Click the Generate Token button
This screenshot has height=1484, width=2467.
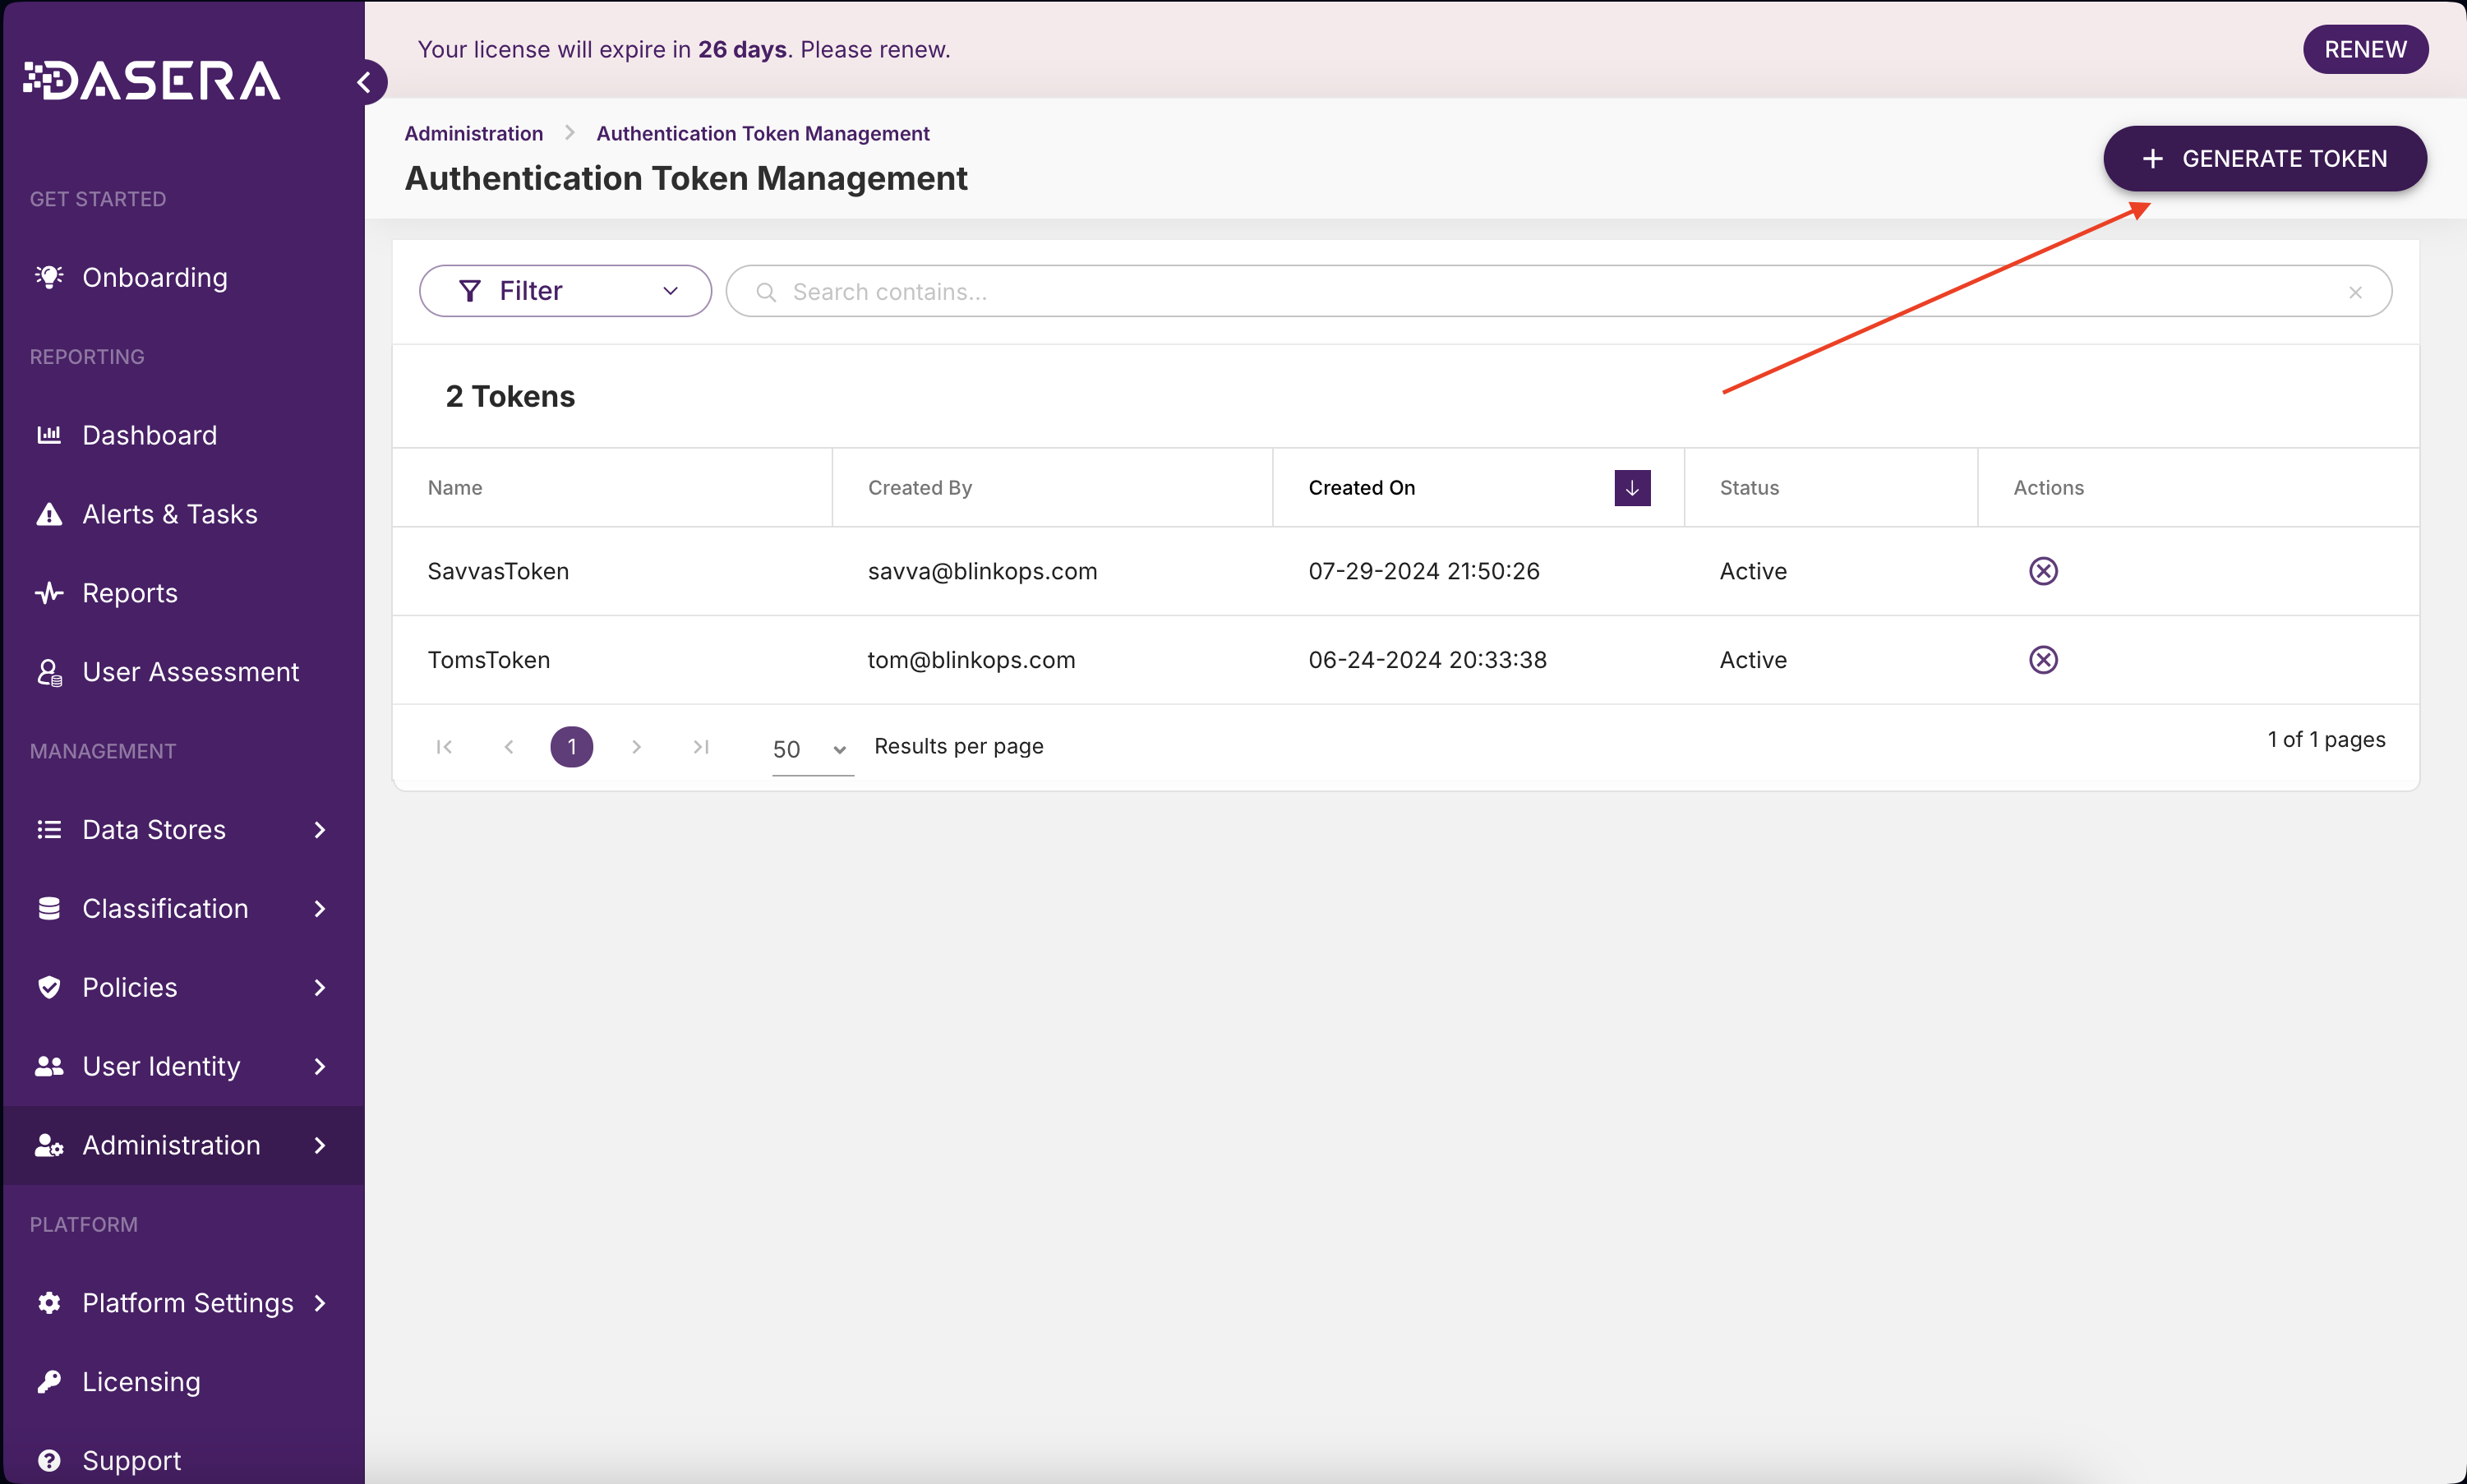2264,159
